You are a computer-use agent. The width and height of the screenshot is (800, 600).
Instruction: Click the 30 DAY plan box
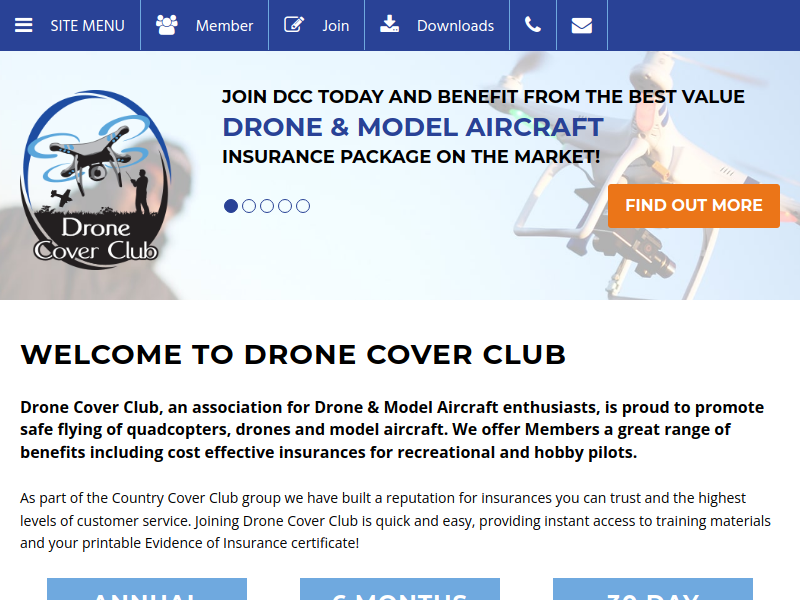pos(653,589)
